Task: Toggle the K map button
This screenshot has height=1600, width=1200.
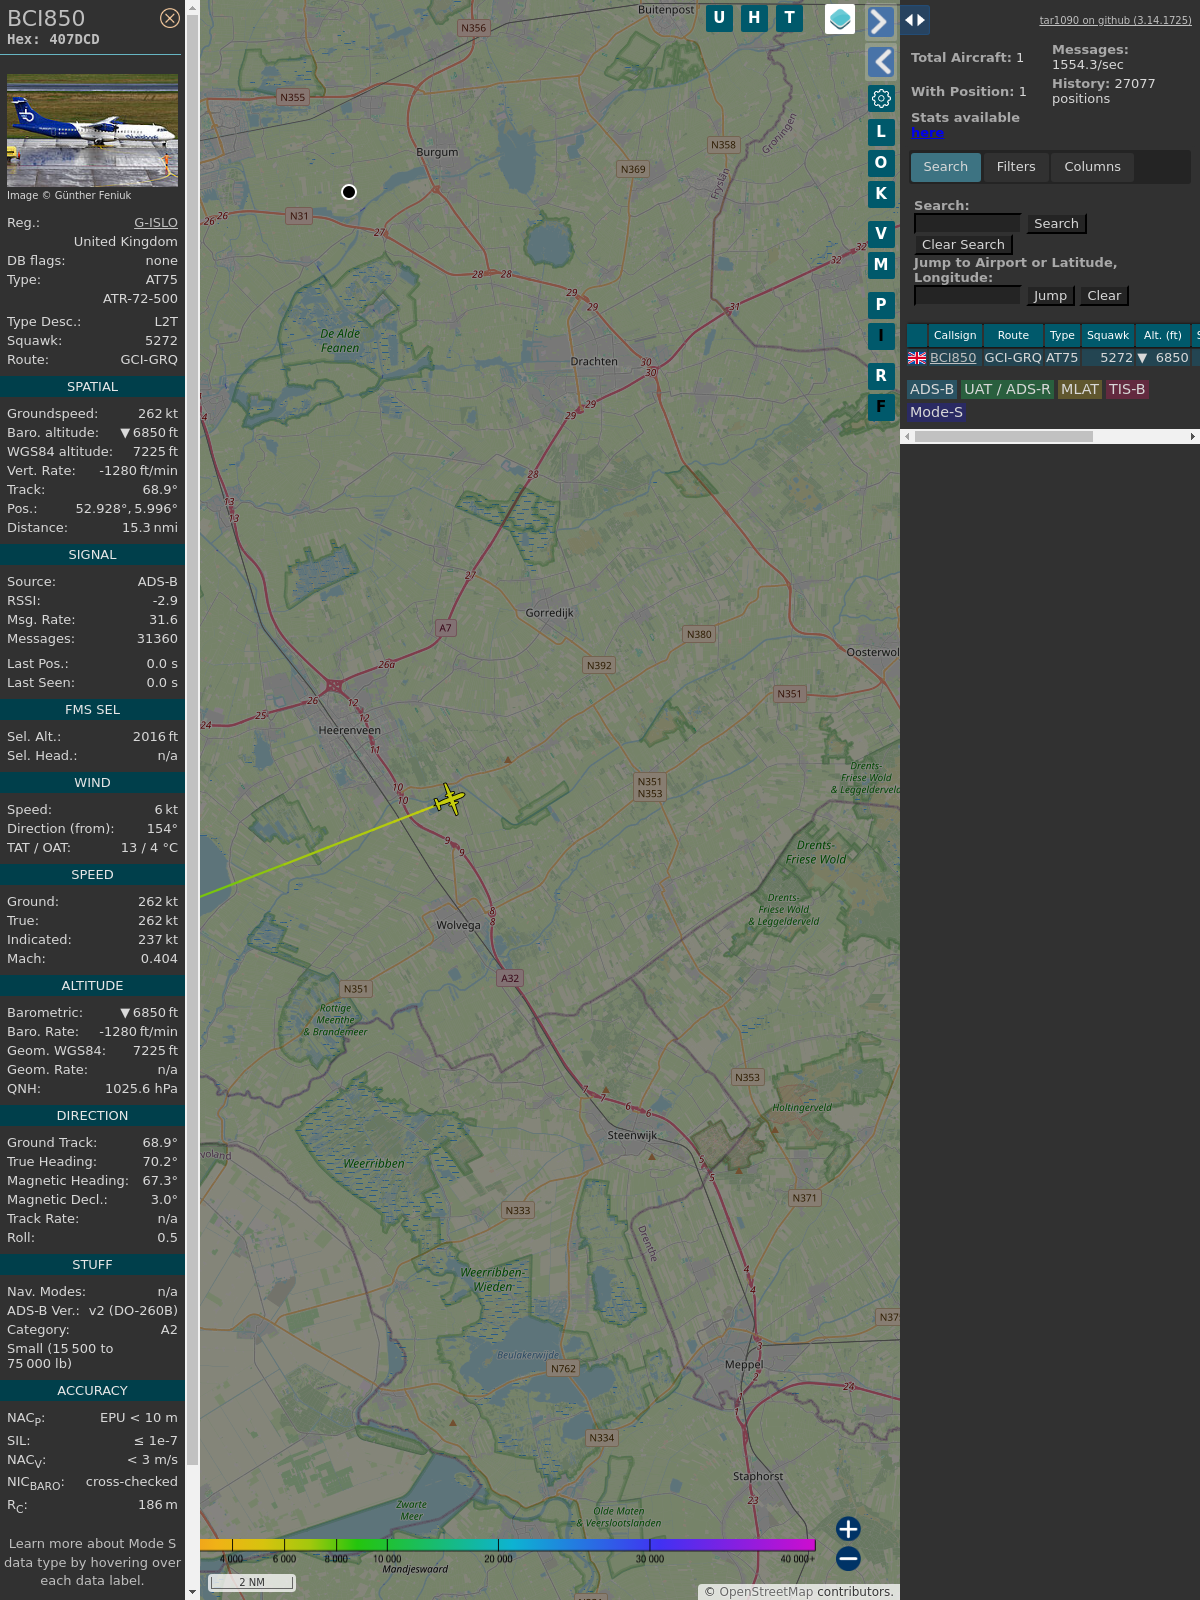Action: coord(881,193)
